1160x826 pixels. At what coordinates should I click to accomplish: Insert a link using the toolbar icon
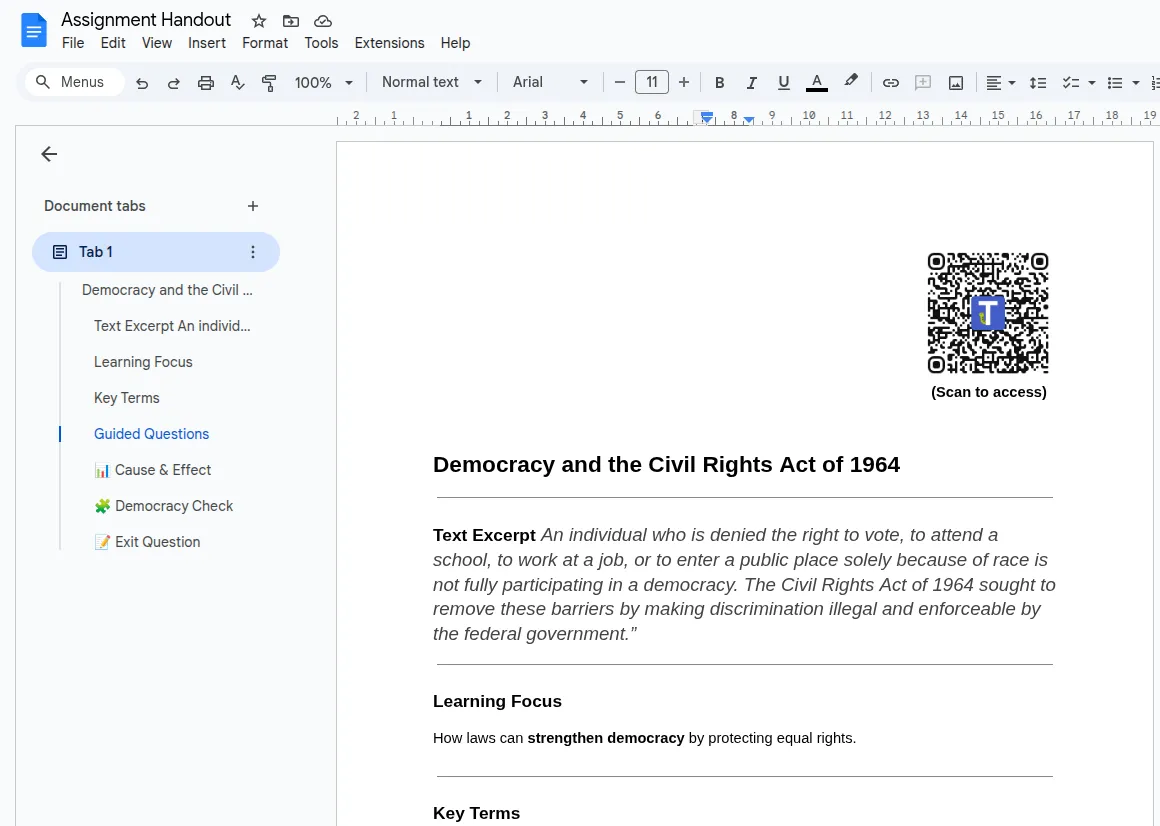tap(890, 82)
